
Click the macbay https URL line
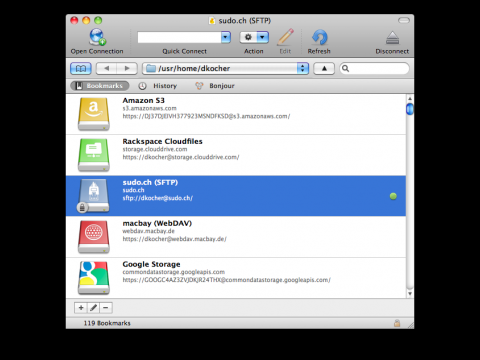click(174, 239)
